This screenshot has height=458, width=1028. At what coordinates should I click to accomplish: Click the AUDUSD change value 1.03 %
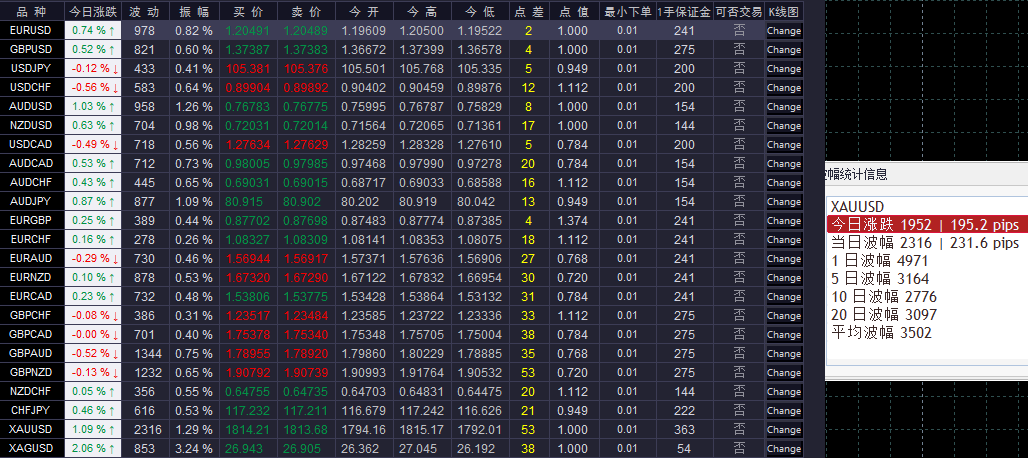[x=92, y=106]
